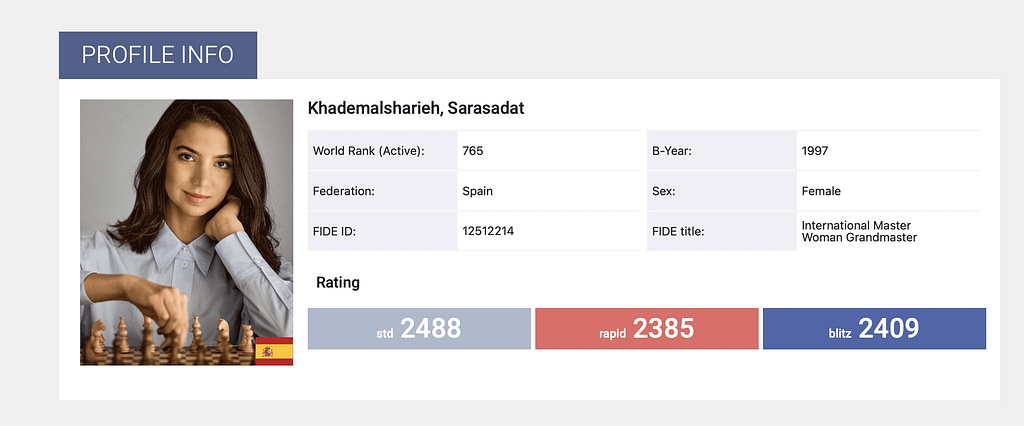Click the Rating section heading

337,283
